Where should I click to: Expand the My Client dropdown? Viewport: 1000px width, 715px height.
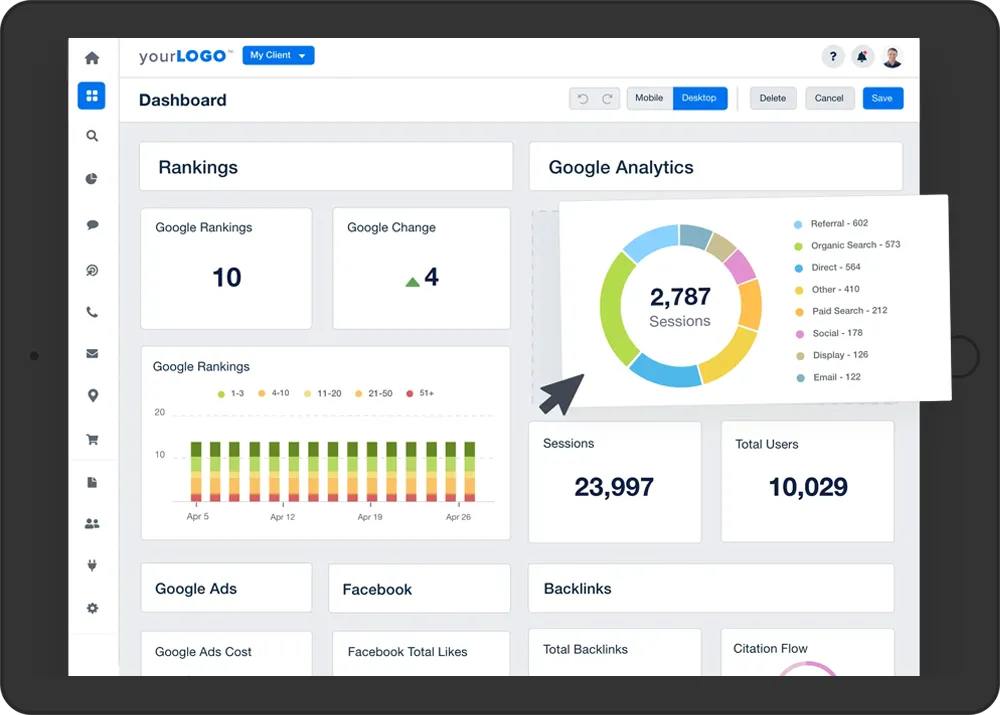[278, 55]
